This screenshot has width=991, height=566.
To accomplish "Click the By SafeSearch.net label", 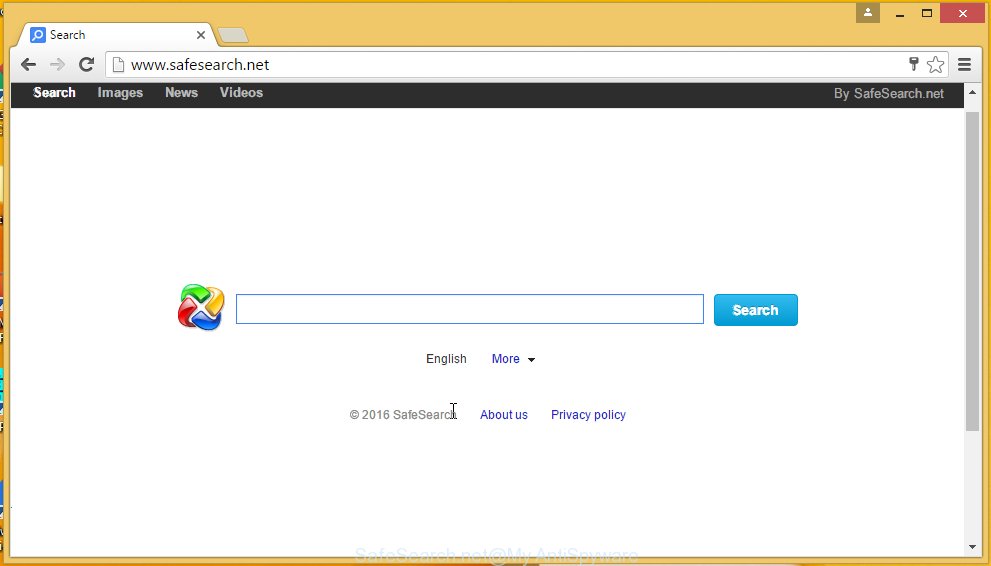I will click(x=889, y=93).
